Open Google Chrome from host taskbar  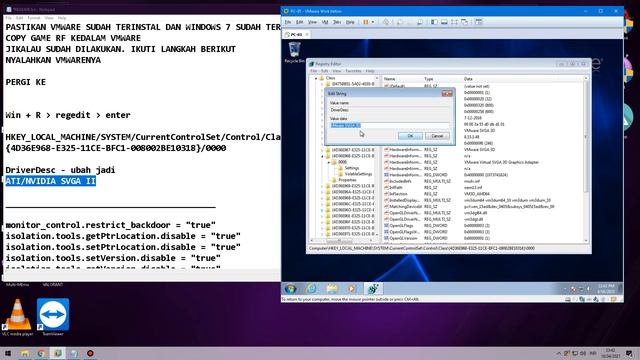[x=41, y=353]
